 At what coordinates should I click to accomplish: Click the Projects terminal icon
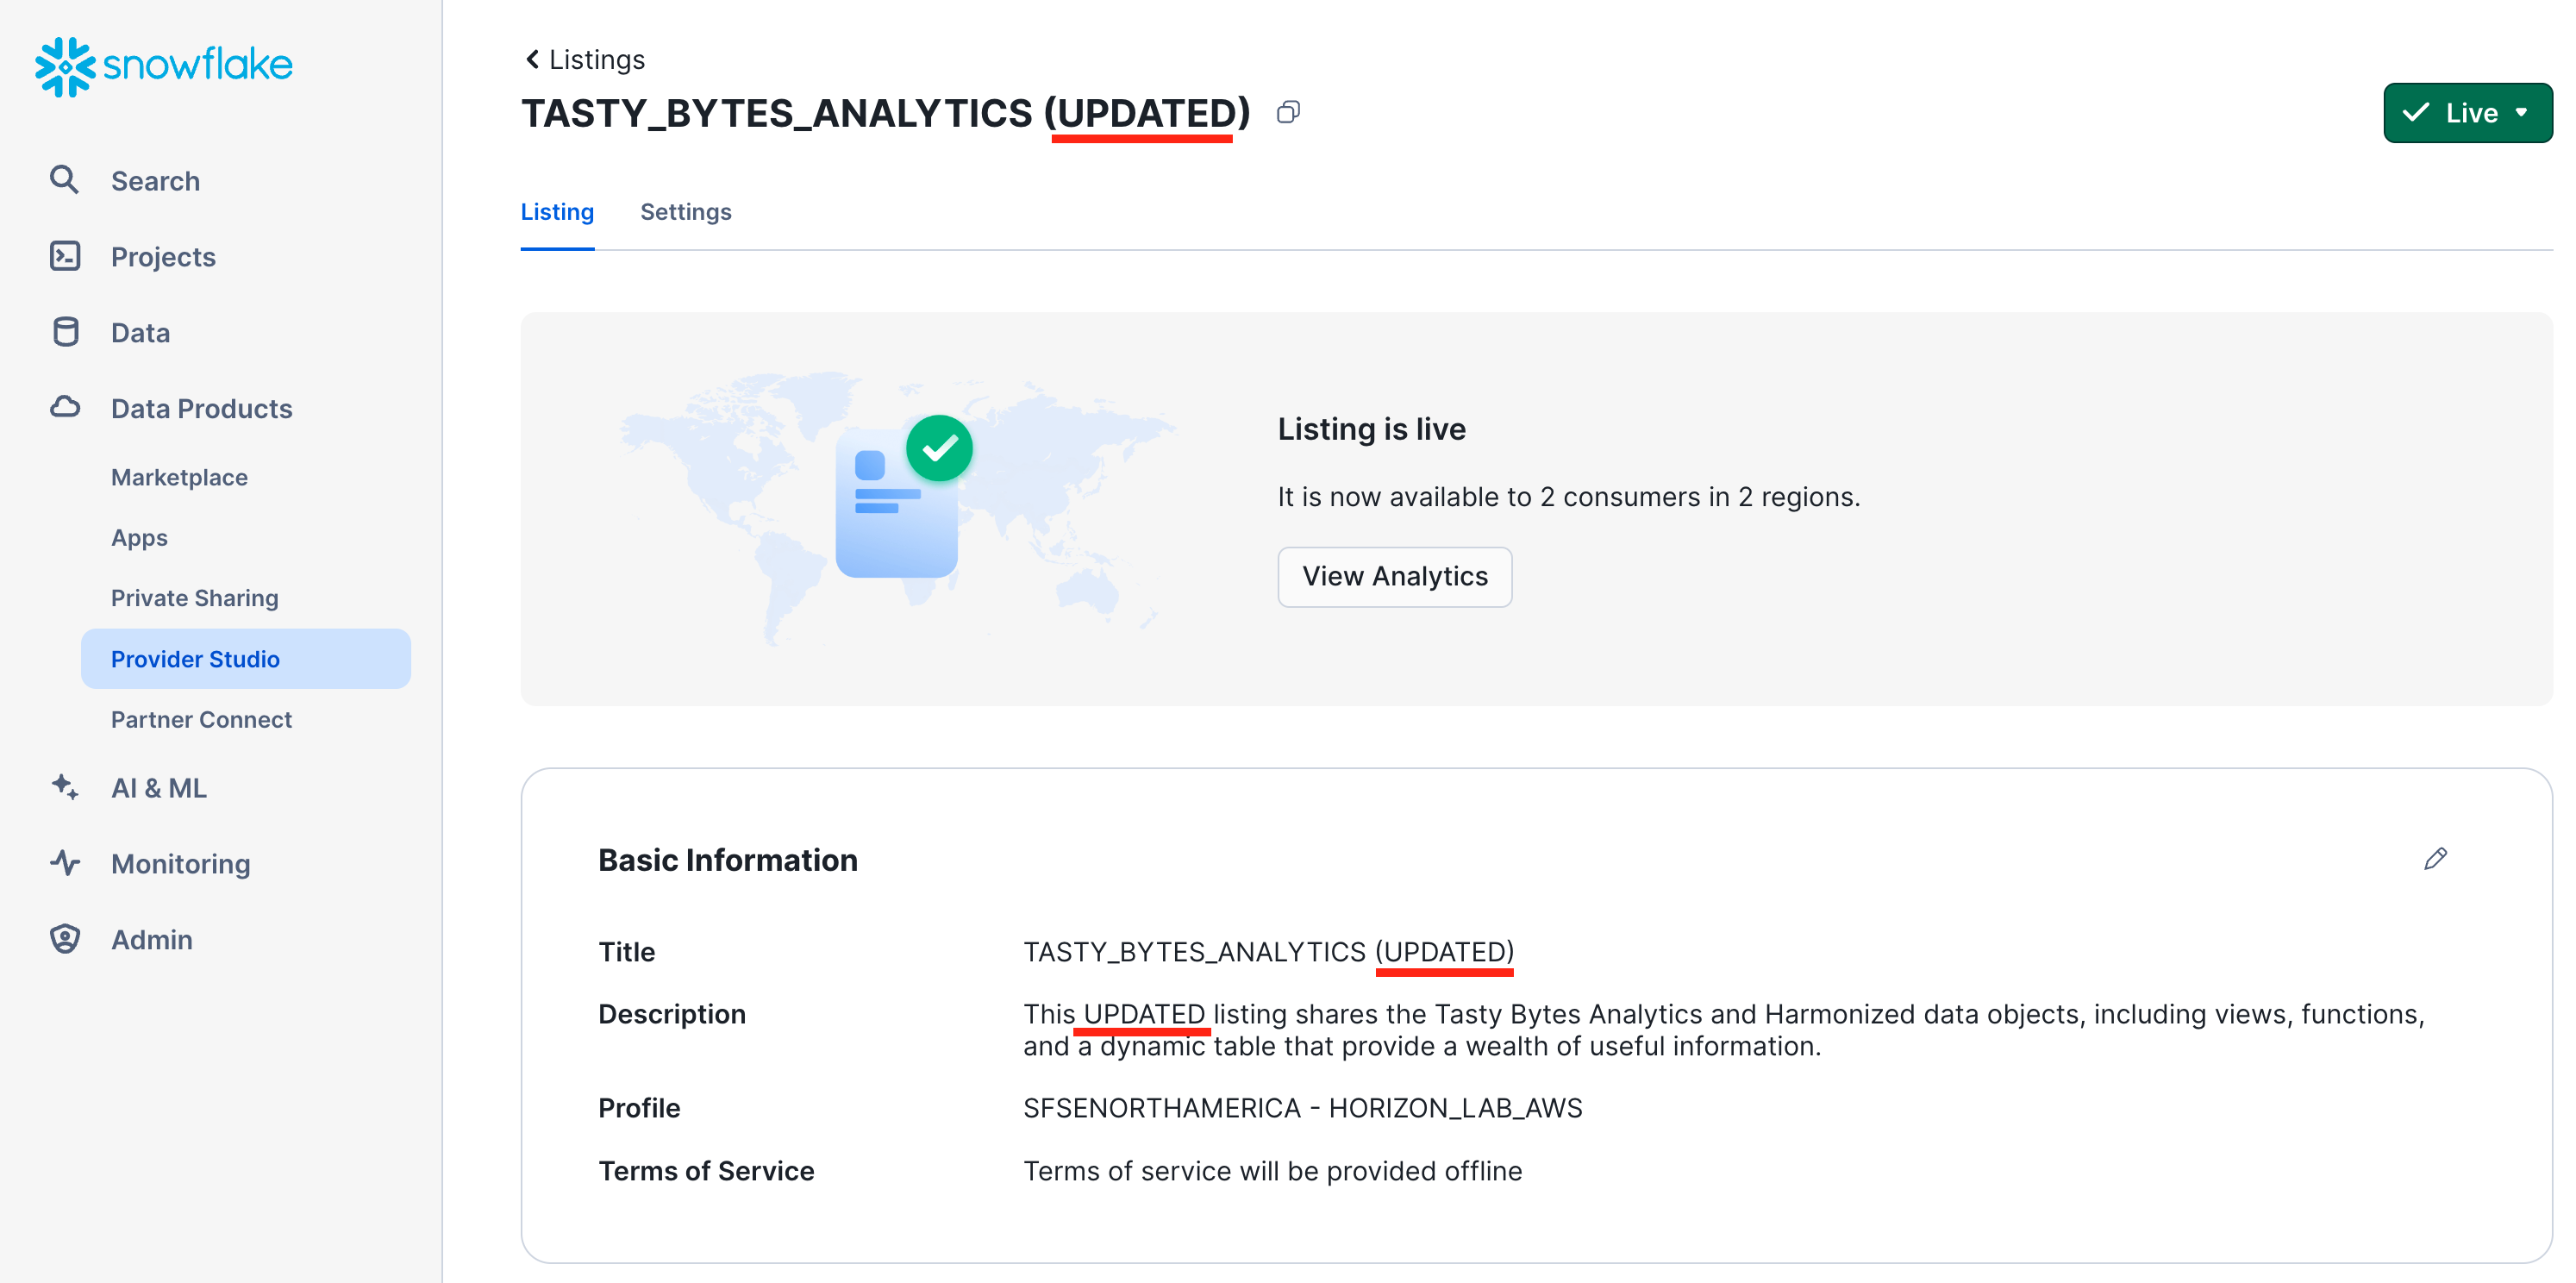click(x=65, y=256)
